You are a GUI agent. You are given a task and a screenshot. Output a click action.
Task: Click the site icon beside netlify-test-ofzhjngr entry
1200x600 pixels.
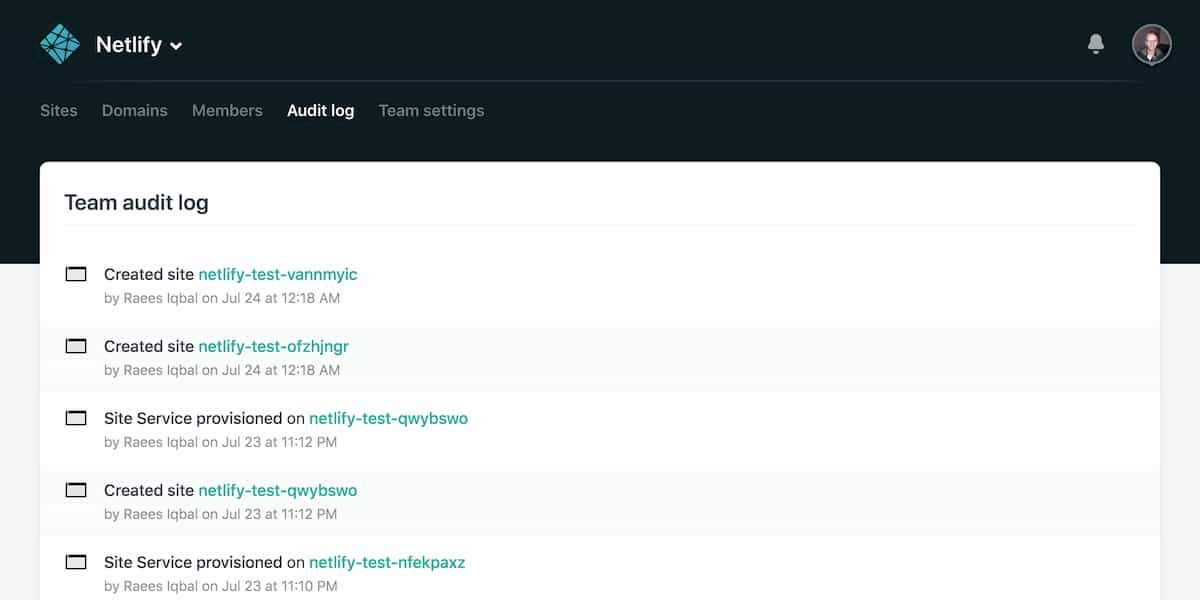pyautogui.click(x=76, y=346)
